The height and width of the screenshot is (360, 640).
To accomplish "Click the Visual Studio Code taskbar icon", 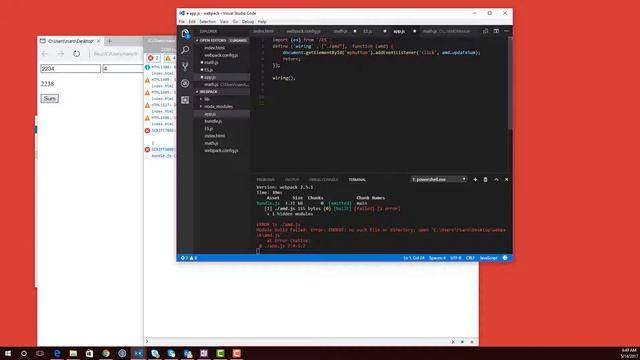I will (x=138, y=353).
